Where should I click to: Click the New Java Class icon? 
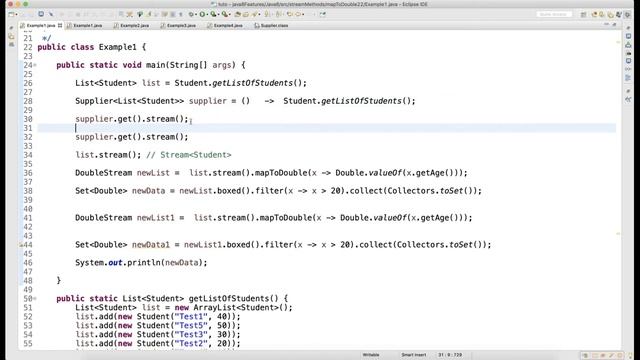pos(246,14)
